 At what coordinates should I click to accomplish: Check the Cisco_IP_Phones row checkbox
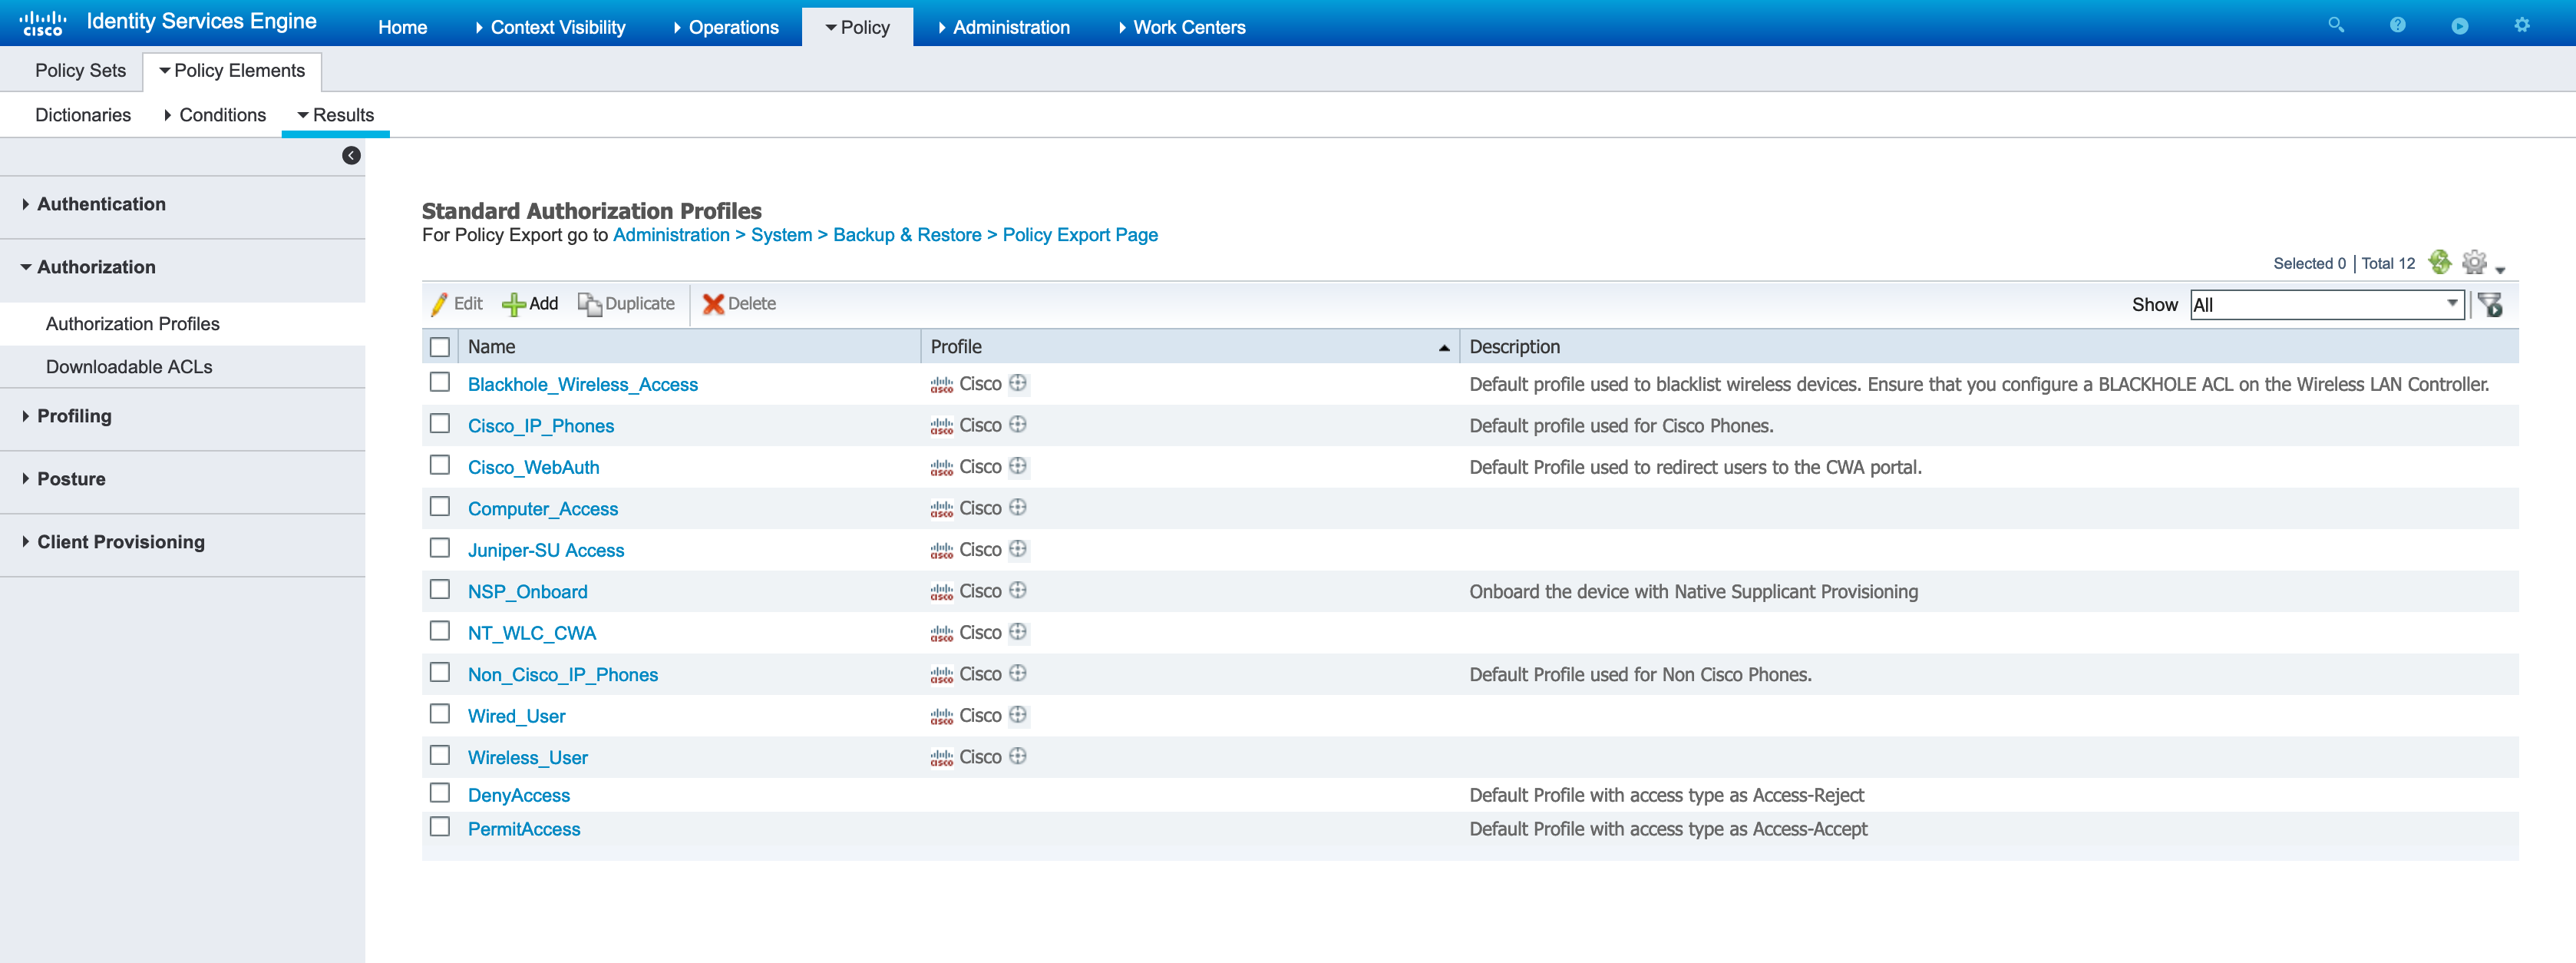tap(440, 424)
